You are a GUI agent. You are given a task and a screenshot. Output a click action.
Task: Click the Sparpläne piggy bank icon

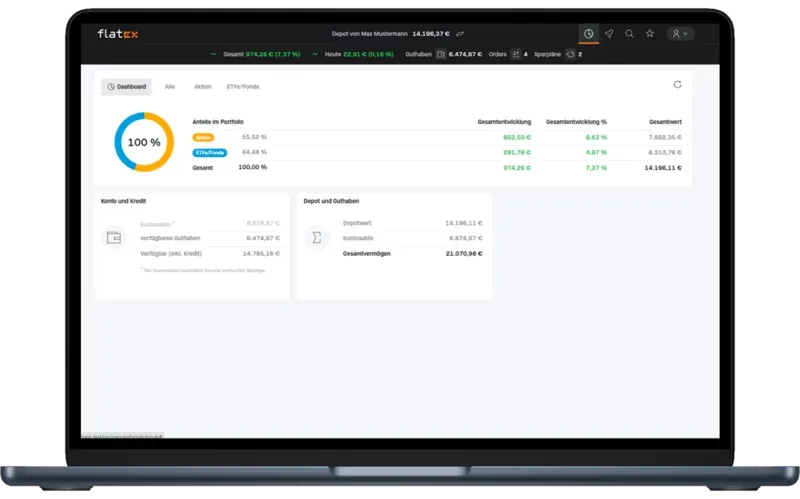point(570,54)
